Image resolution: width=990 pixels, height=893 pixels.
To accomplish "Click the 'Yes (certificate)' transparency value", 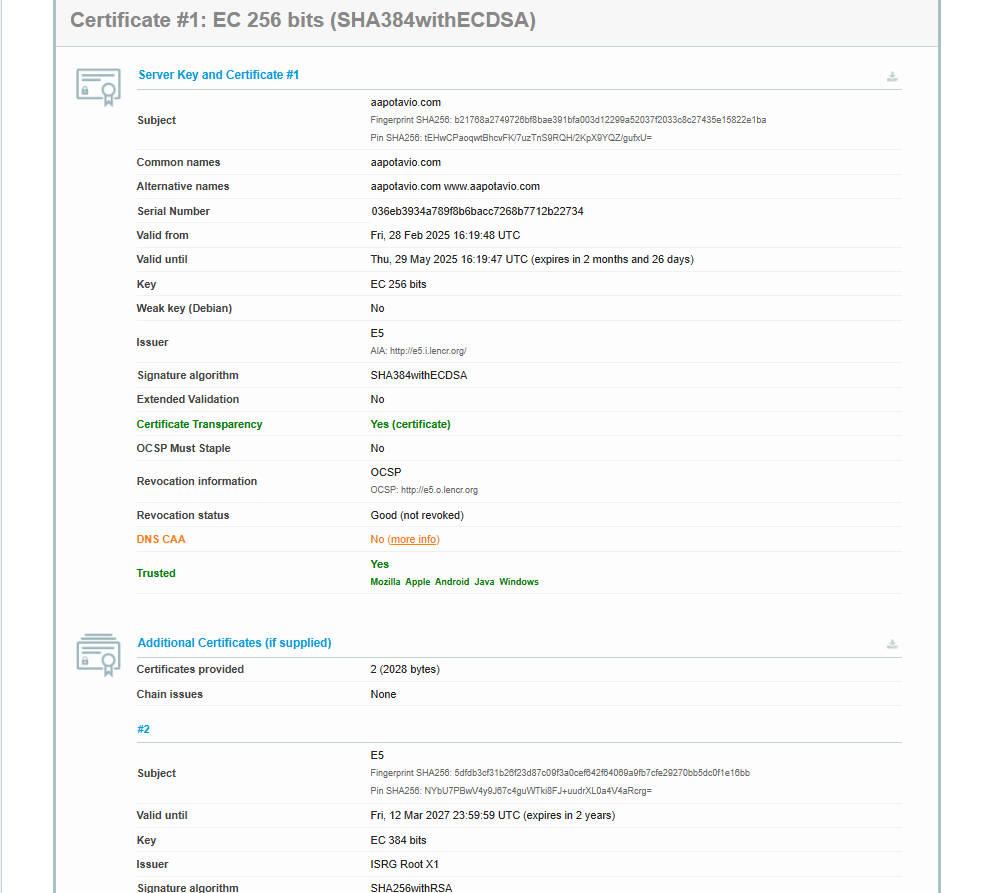I will [x=410, y=425].
